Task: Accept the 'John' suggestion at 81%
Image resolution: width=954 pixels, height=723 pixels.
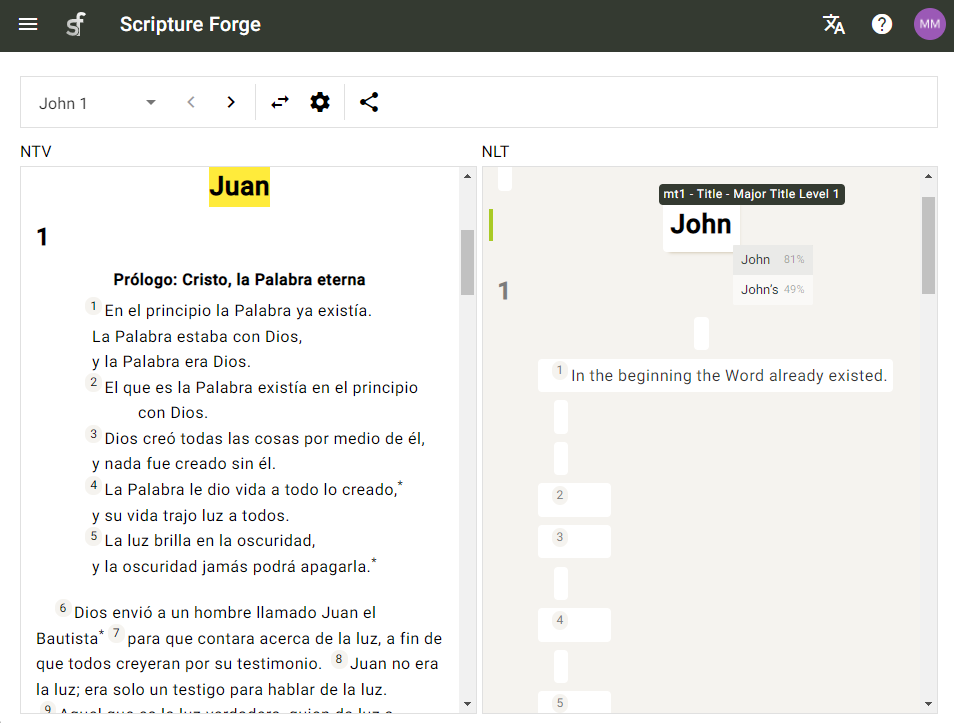Action: click(772, 259)
